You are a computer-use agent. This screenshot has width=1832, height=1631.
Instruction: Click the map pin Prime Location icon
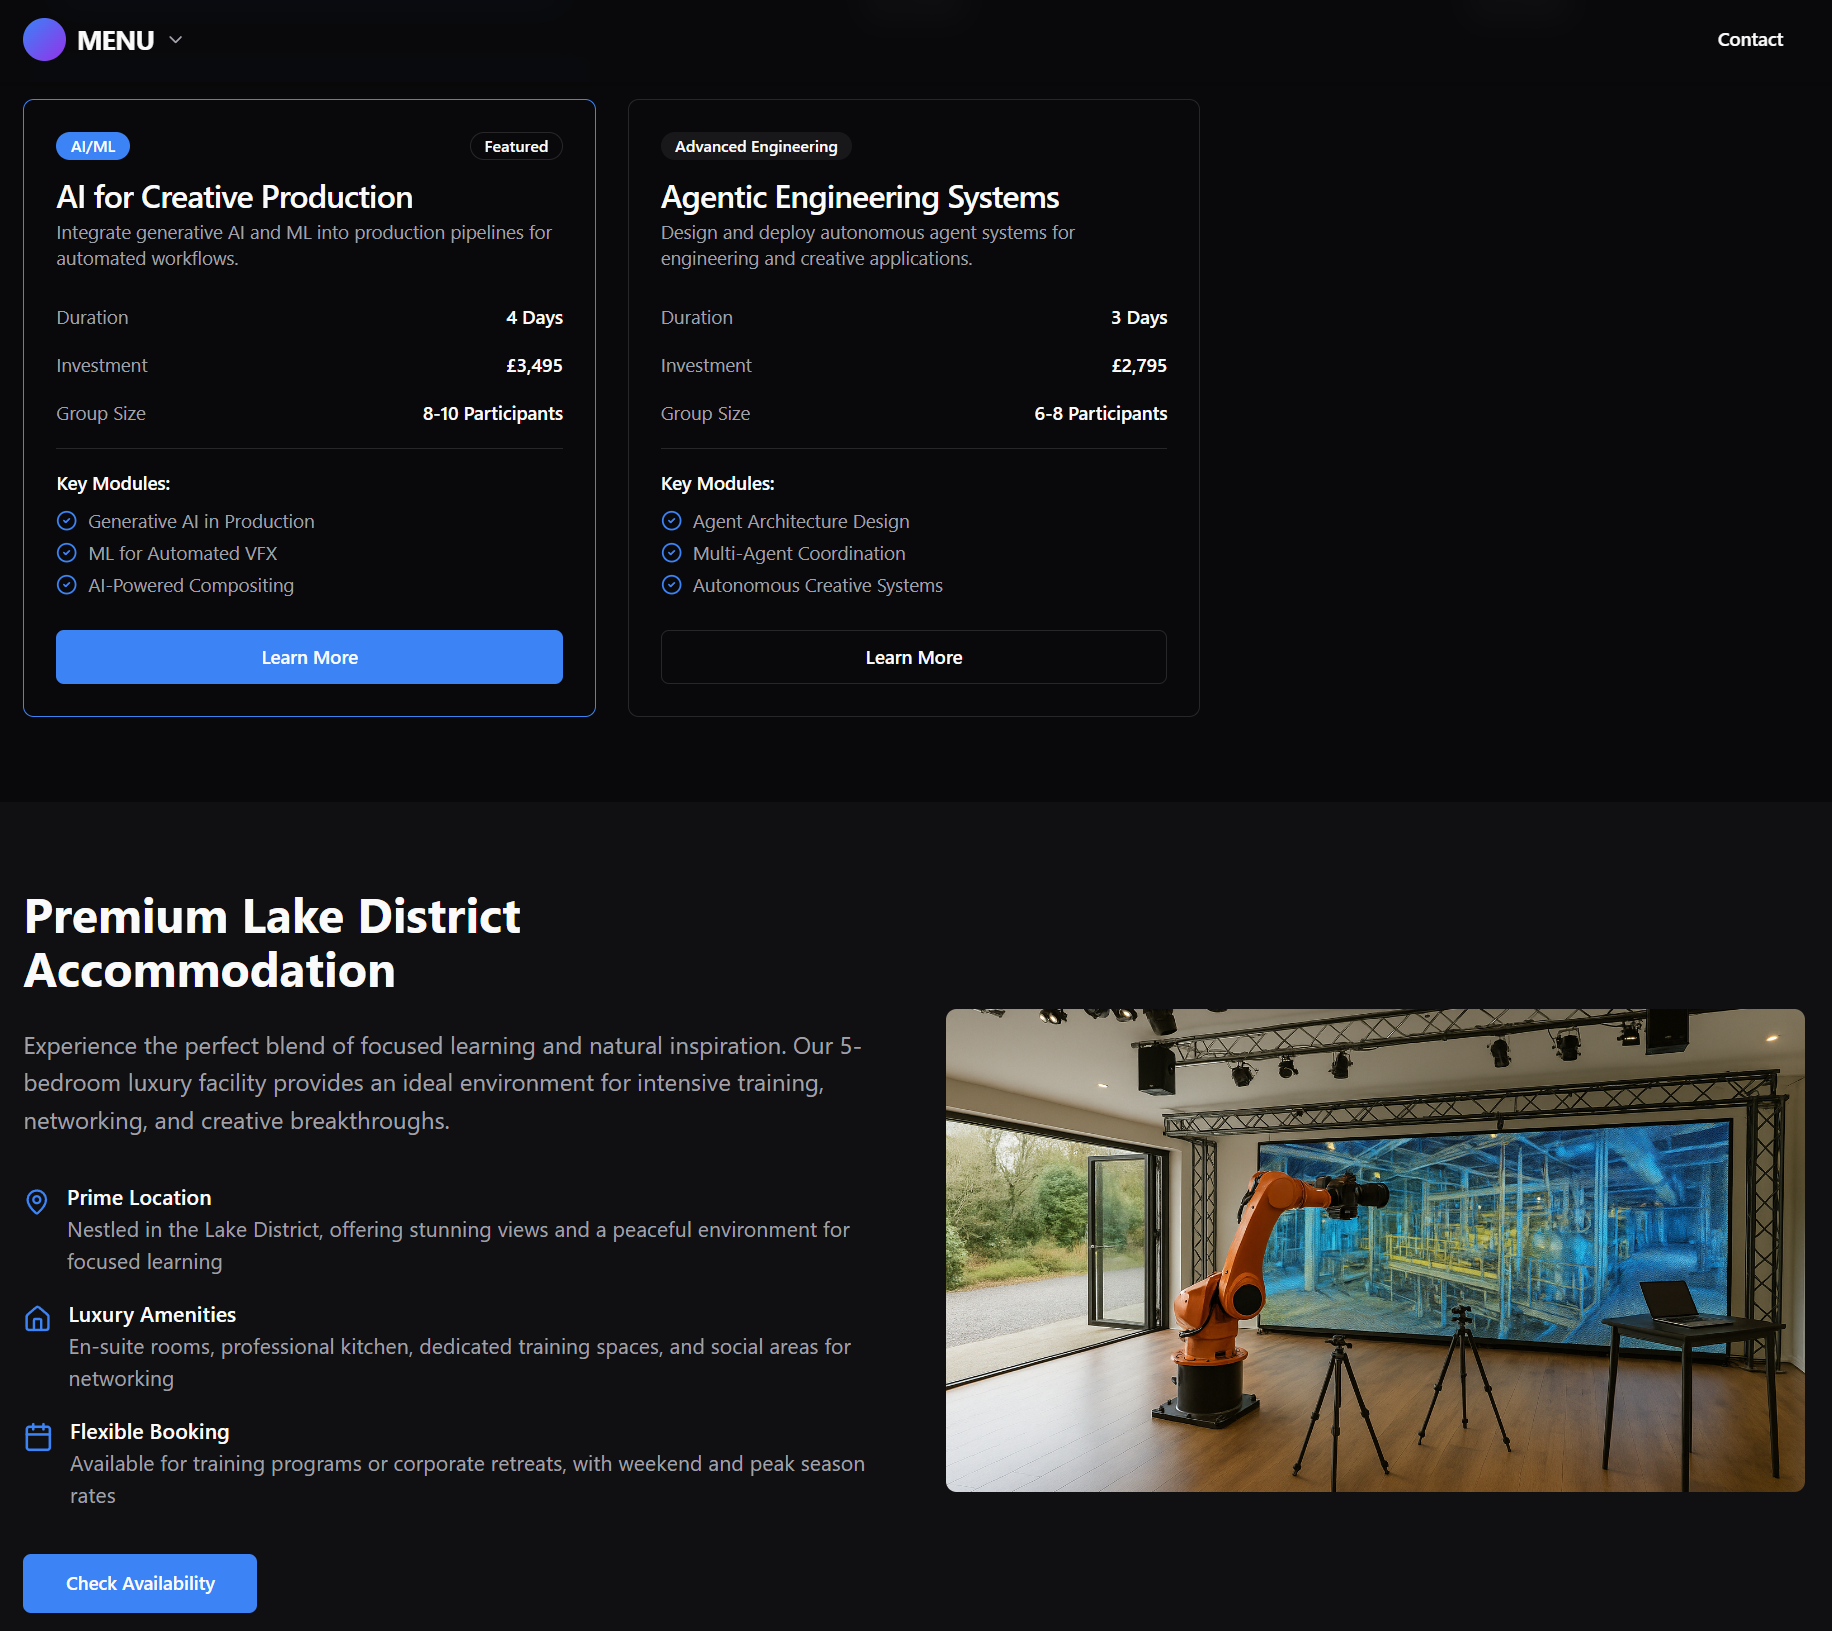[37, 1202]
